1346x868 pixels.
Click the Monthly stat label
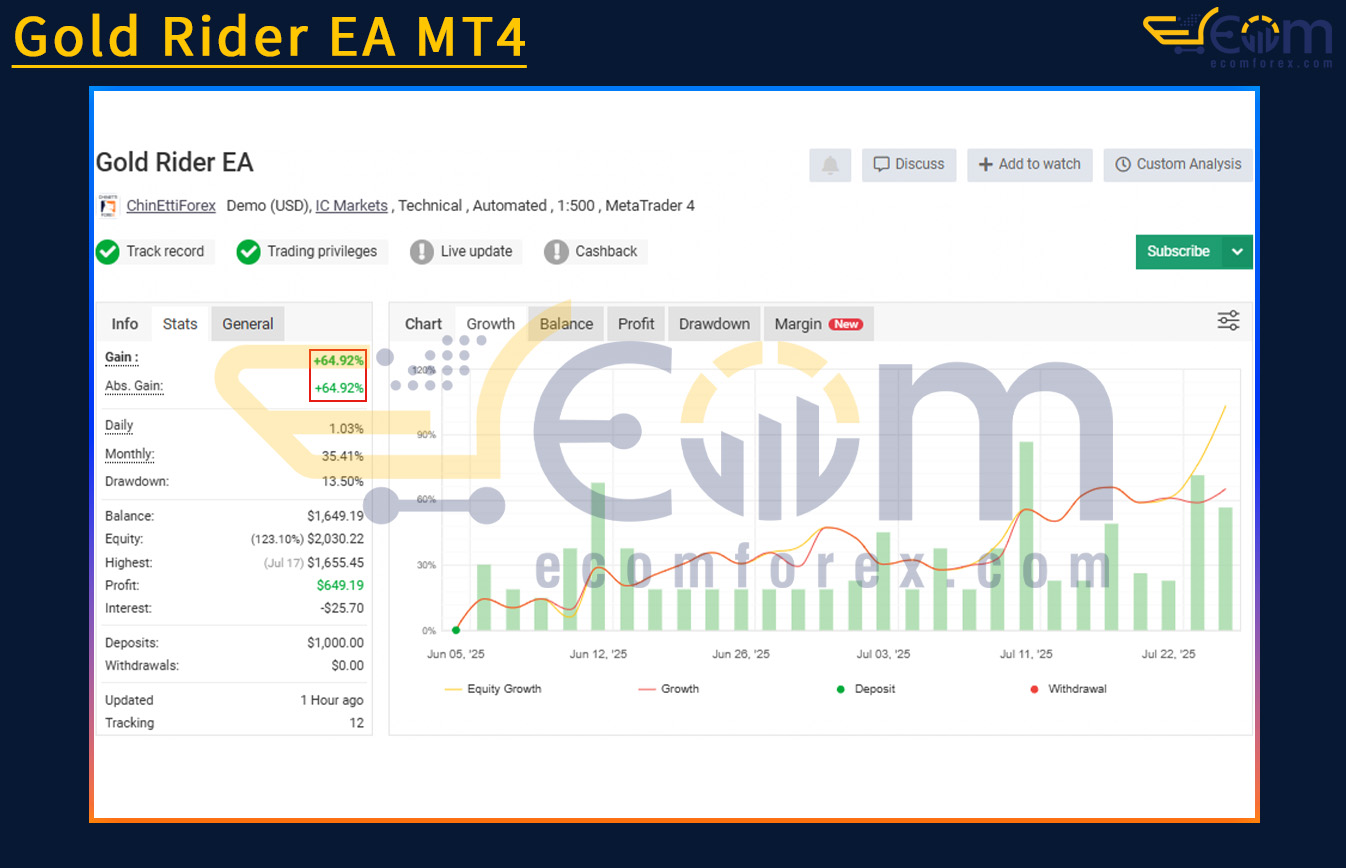pos(130,455)
